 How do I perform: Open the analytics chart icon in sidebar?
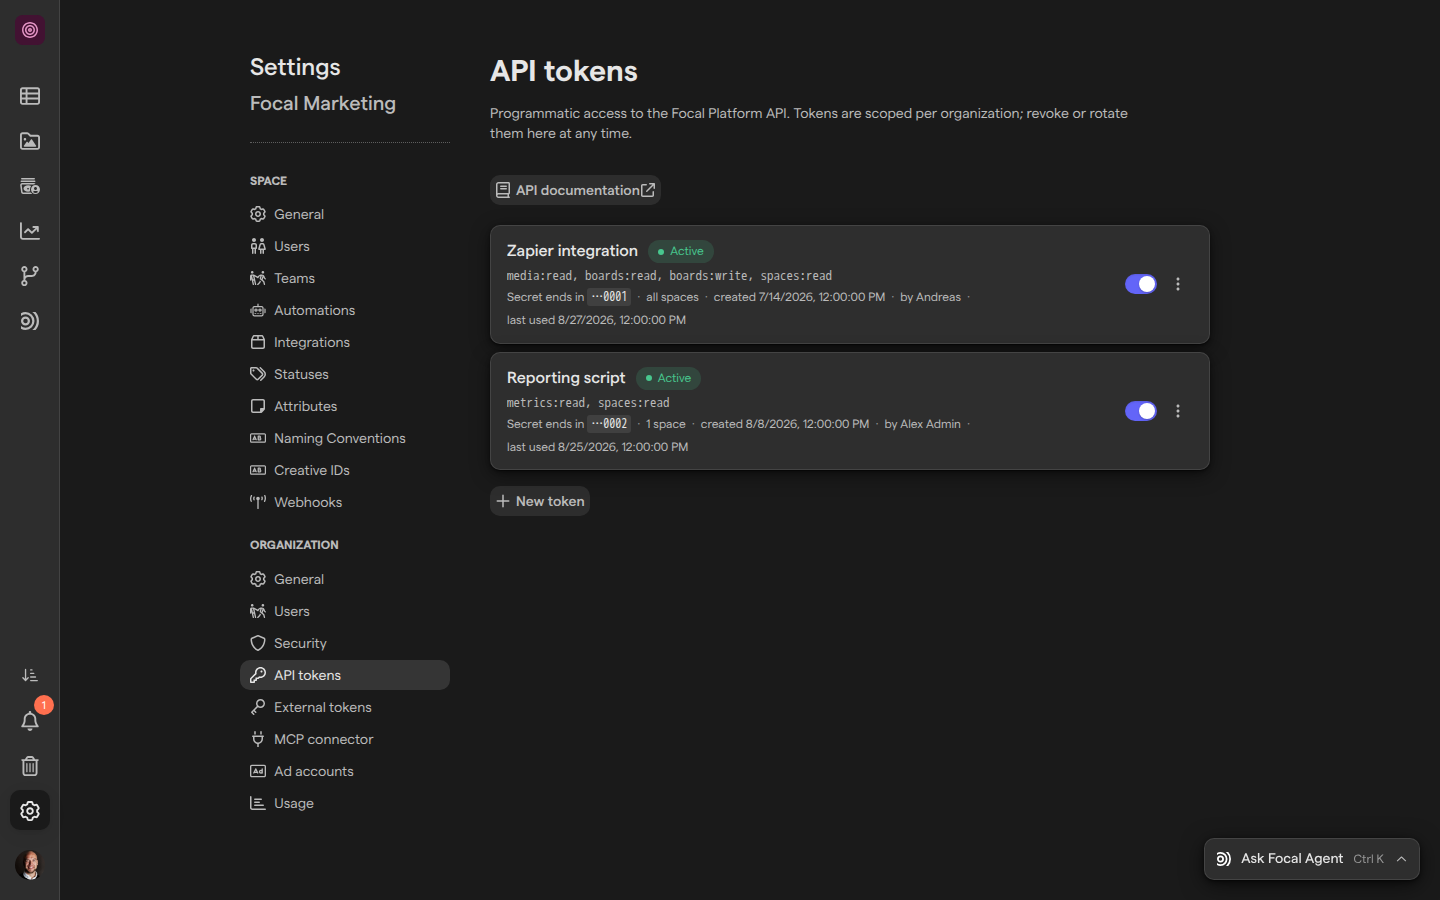point(30,231)
